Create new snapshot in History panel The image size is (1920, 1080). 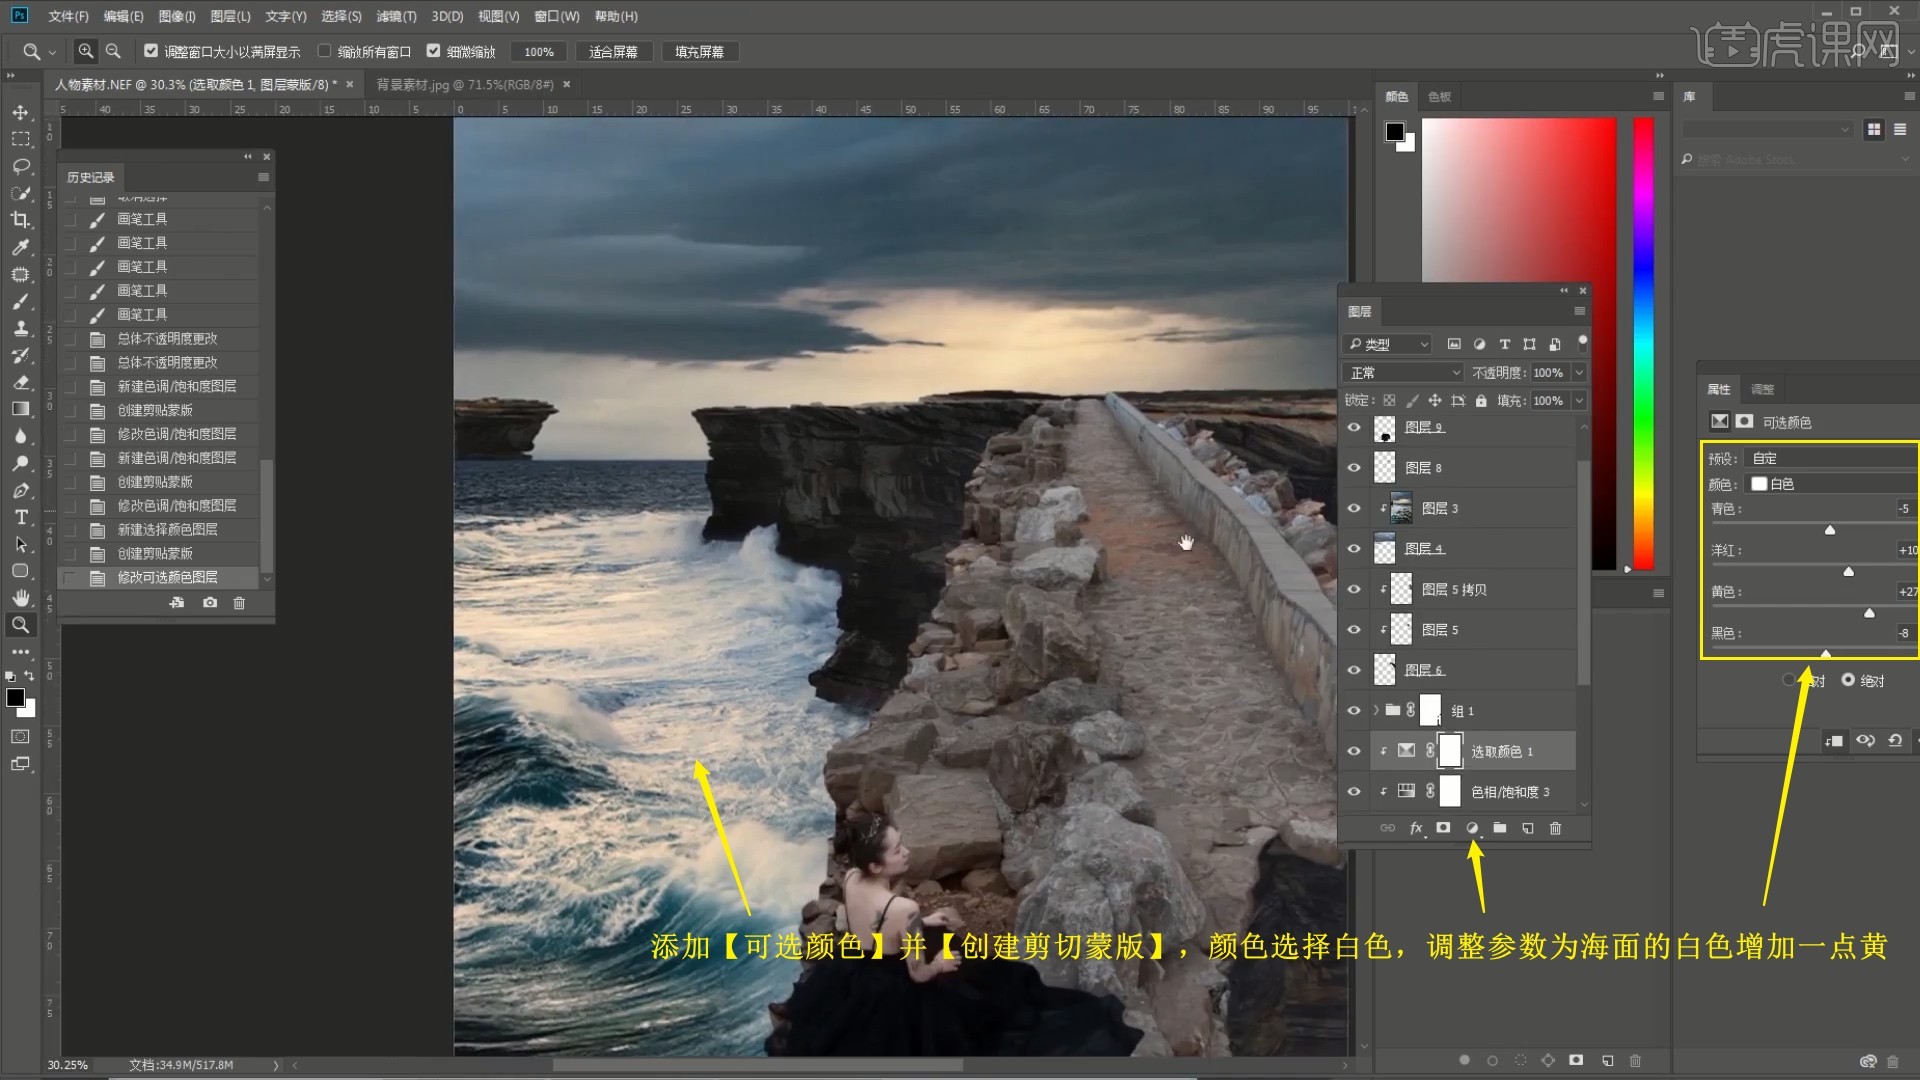[x=210, y=603]
